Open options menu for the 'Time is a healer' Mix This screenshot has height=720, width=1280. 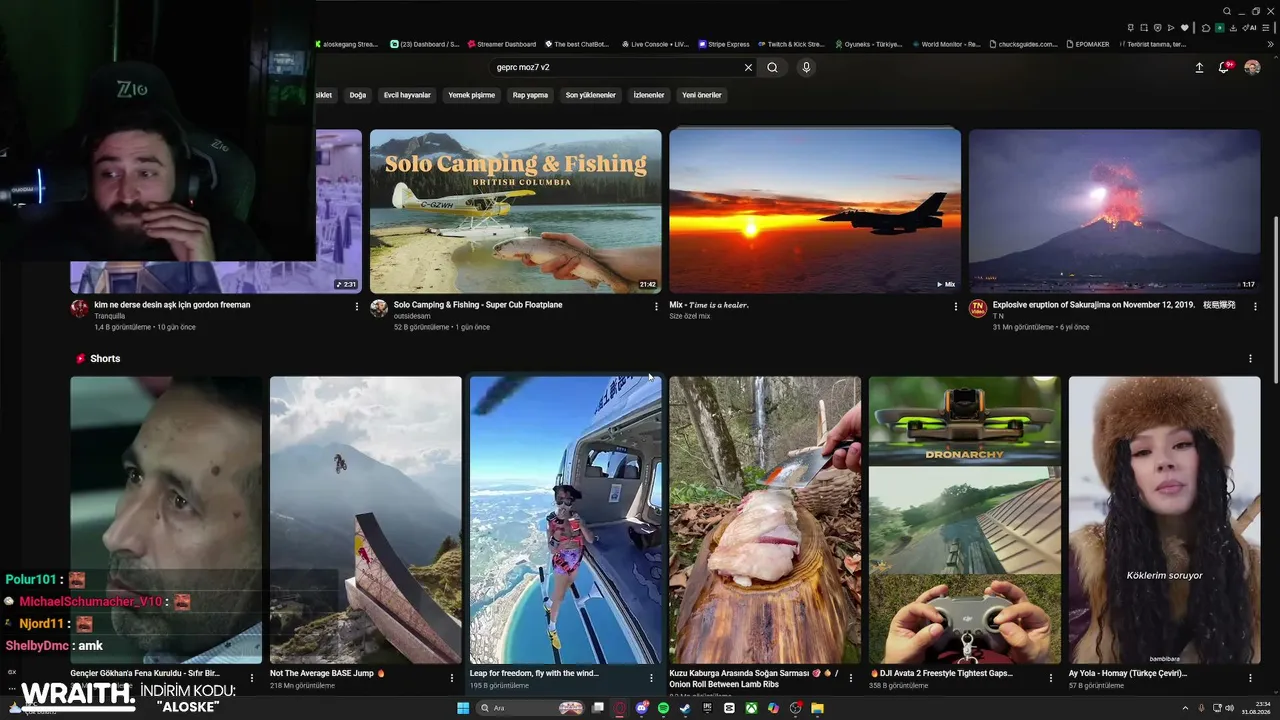(955, 307)
